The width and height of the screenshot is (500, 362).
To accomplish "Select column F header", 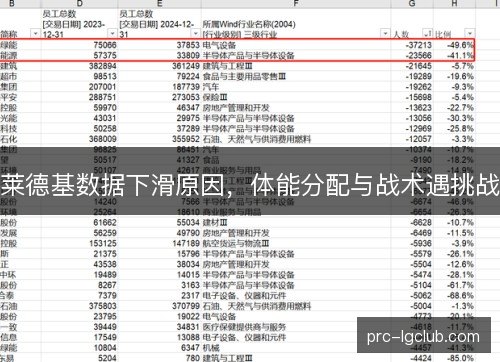I will pyautogui.click(x=296, y=4).
